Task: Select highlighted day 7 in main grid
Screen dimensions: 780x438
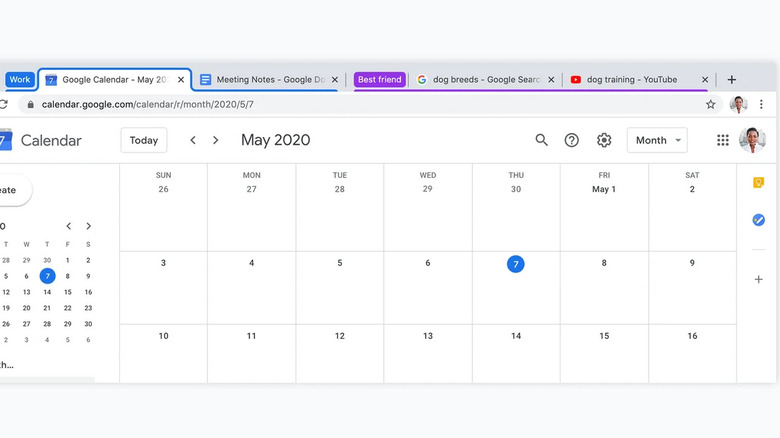Action: click(516, 264)
